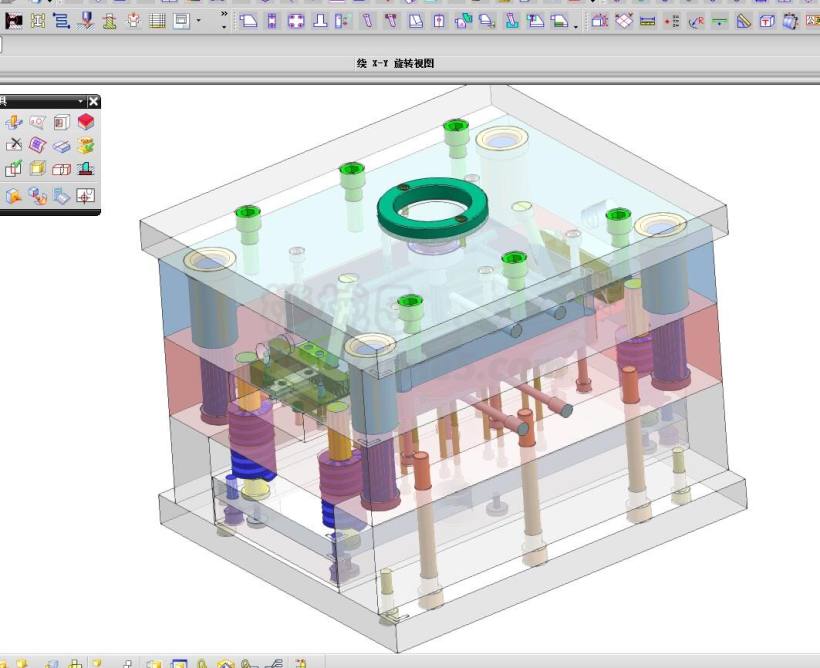Click the green locating ring on mold
This screenshot has height=668, width=820.
pyautogui.click(x=432, y=208)
